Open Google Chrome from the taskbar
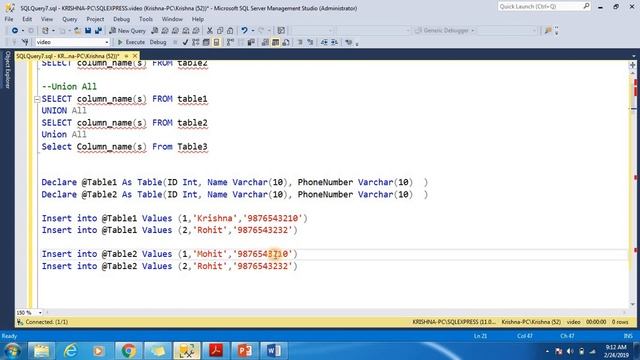The width and height of the screenshot is (640, 360). pyautogui.click(x=129, y=351)
